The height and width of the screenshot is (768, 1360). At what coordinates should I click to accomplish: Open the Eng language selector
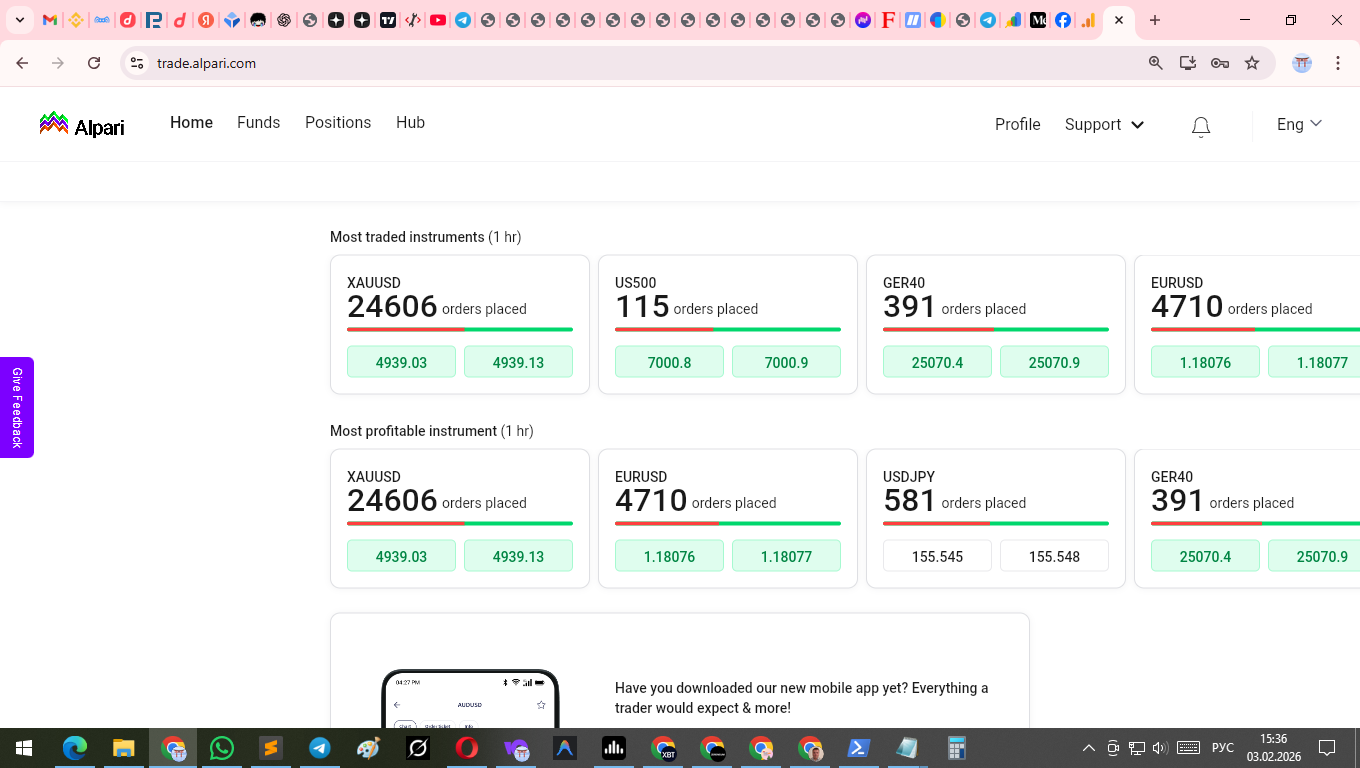point(1297,124)
